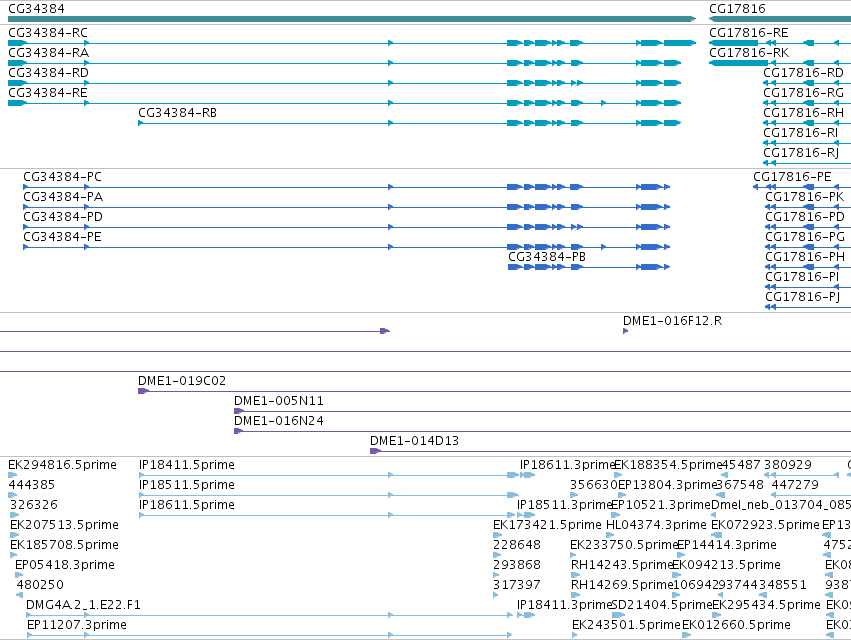Click the CG34384-PD protein label
The width and height of the screenshot is (851, 640).
(63, 217)
